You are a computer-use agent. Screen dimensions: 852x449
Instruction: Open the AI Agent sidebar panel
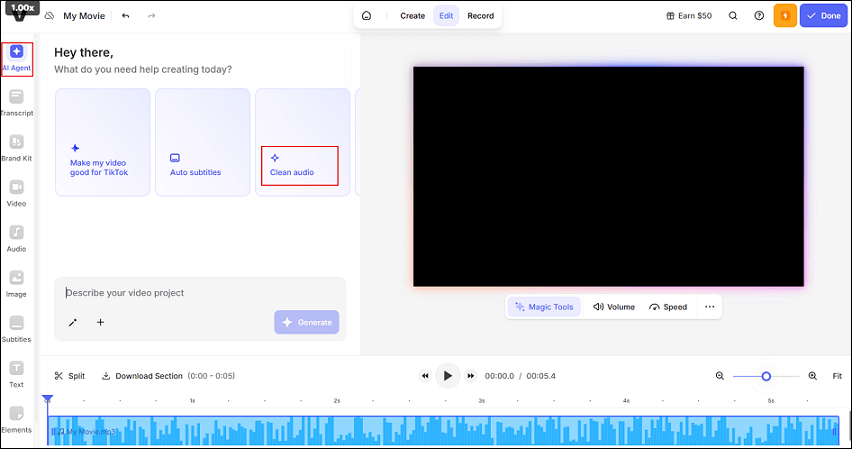[16, 59]
